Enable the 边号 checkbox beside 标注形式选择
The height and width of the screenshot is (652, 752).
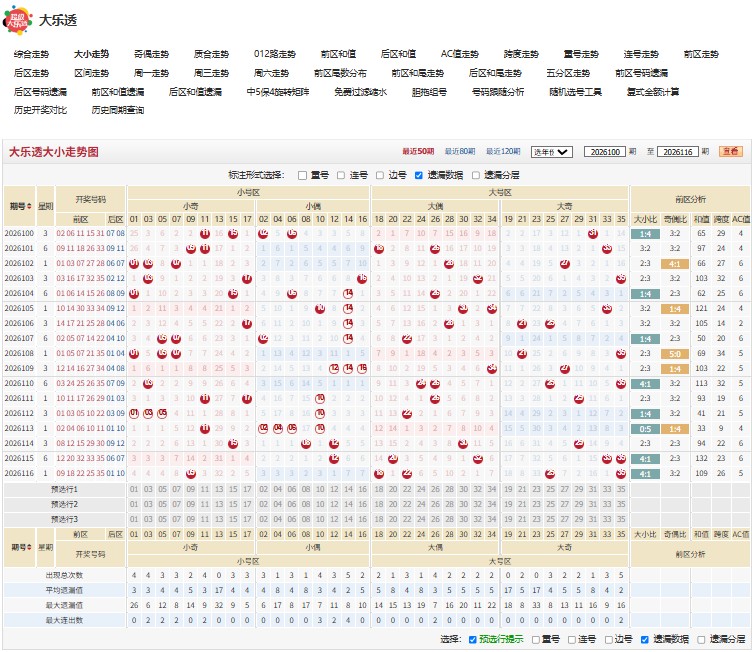coord(380,176)
